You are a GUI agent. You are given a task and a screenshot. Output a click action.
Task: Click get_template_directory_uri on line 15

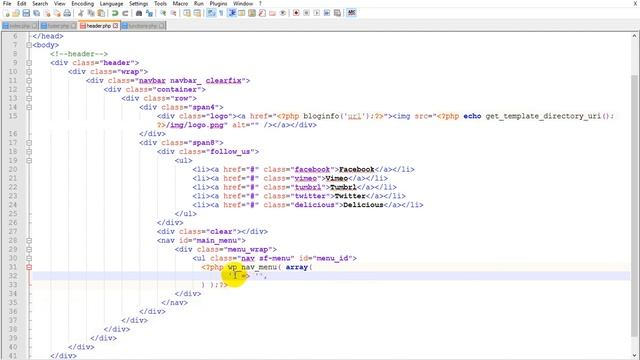pos(543,116)
